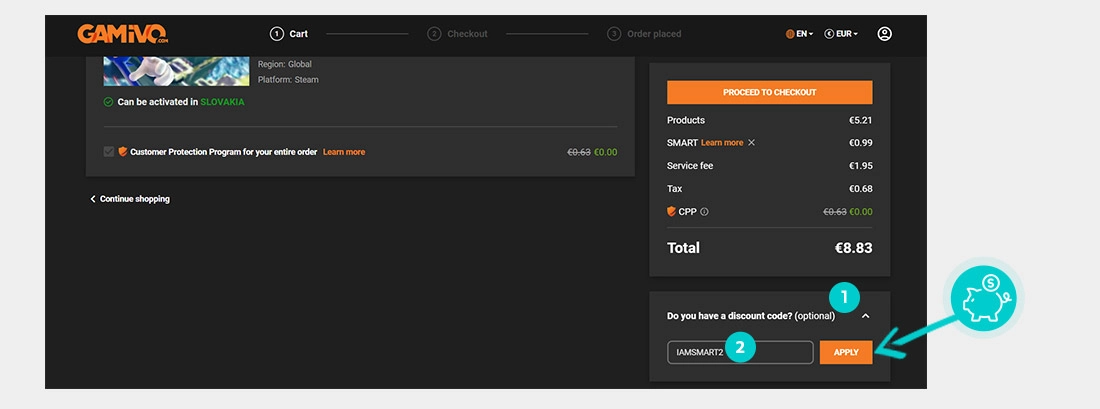Collapse the discount code section chevron
This screenshot has width=1100, height=409.
click(865, 316)
